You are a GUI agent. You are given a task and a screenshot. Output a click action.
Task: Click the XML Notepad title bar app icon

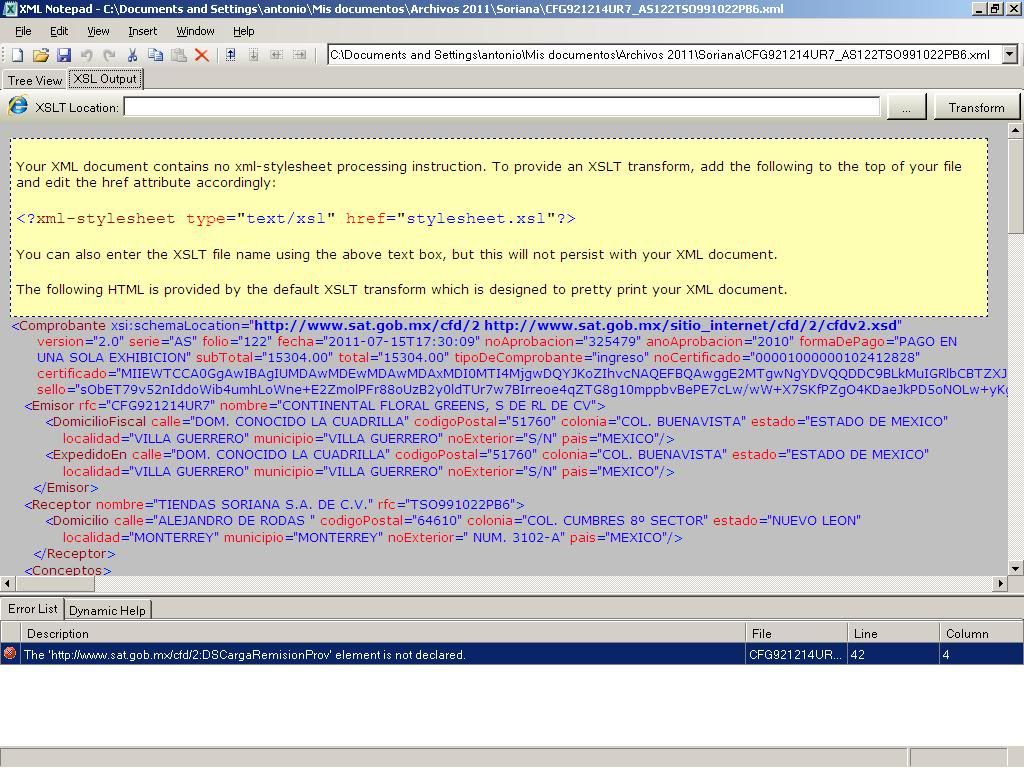pos(9,8)
